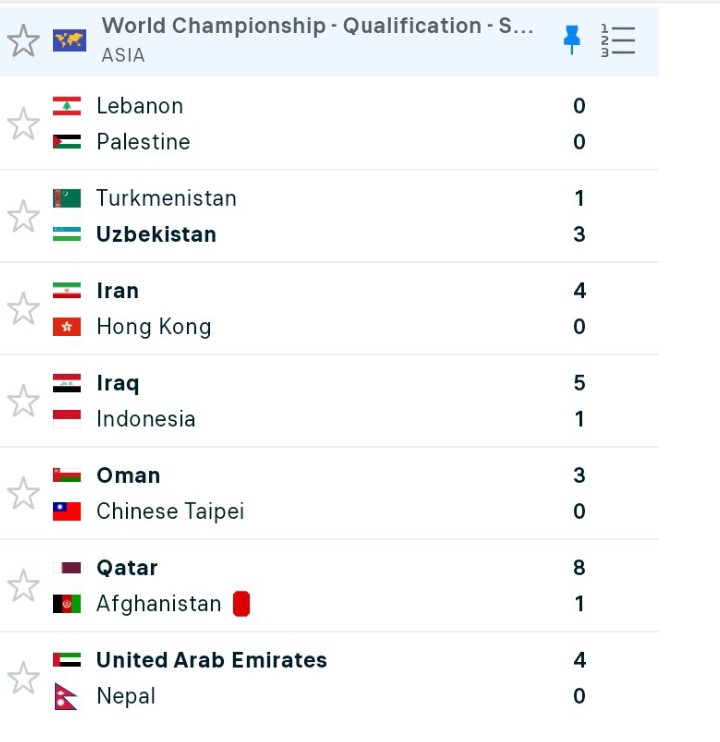Pin the World Championship Qualification league
This screenshot has height=742, width=720.
571,39
